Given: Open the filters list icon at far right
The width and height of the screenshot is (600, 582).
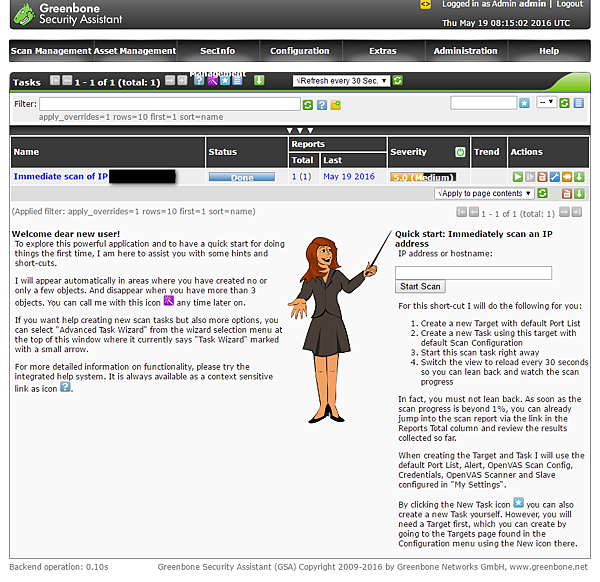Looking at the screenshot, I should tap(579, 103).
